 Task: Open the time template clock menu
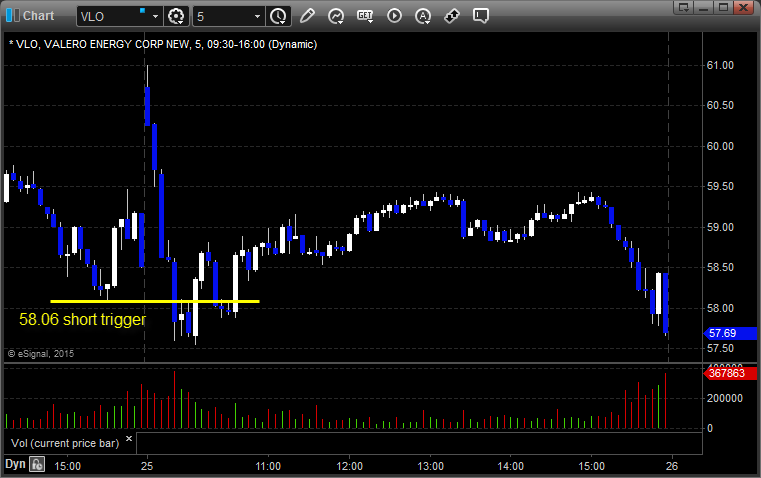point(279,16)
